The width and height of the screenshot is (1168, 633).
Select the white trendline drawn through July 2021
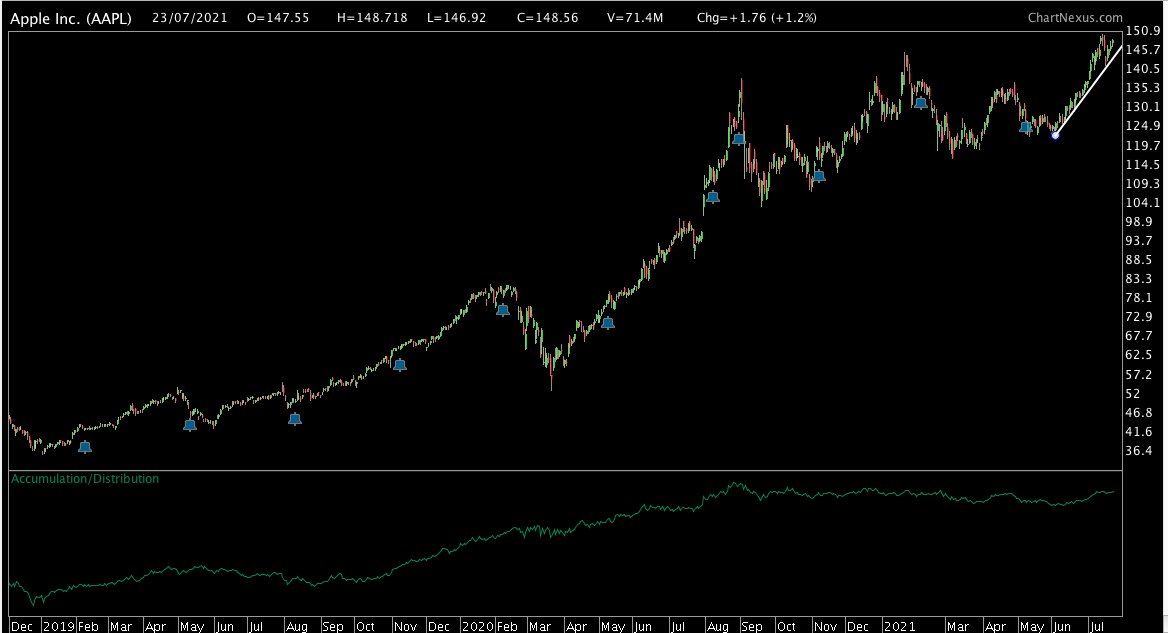click(1088, 90)
